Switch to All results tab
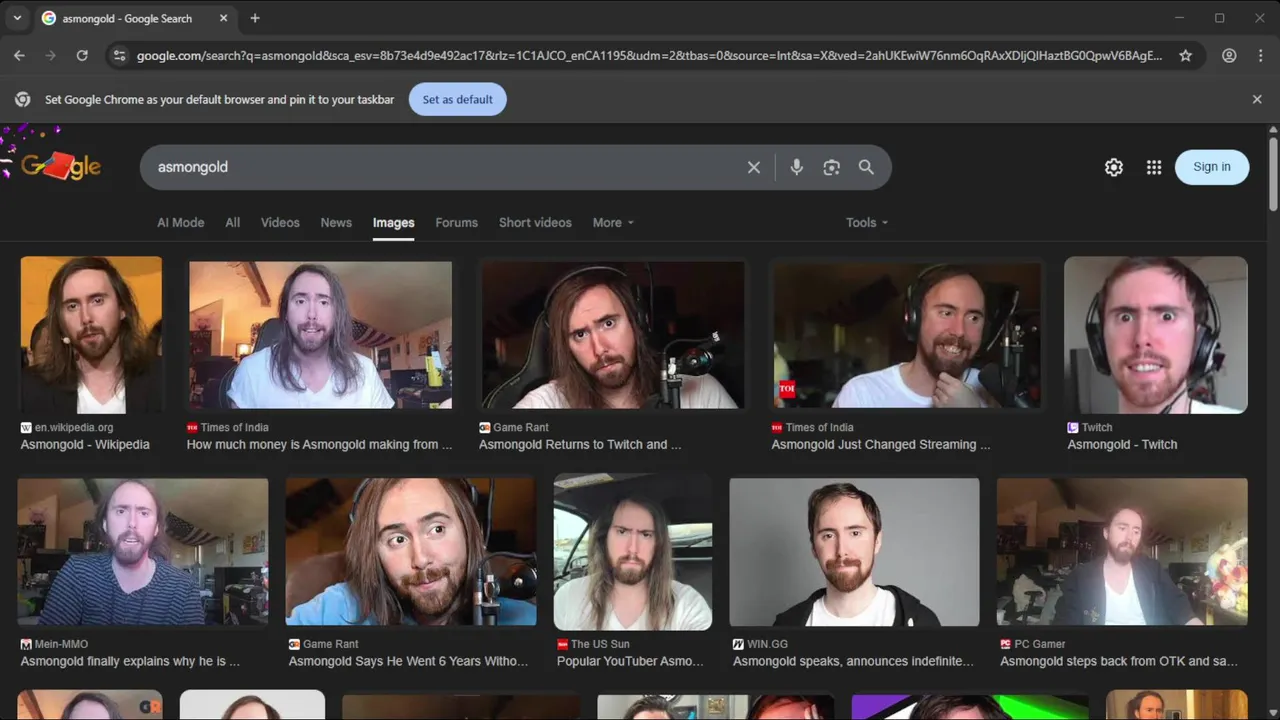1280x720 pixels. coord(232,222)
